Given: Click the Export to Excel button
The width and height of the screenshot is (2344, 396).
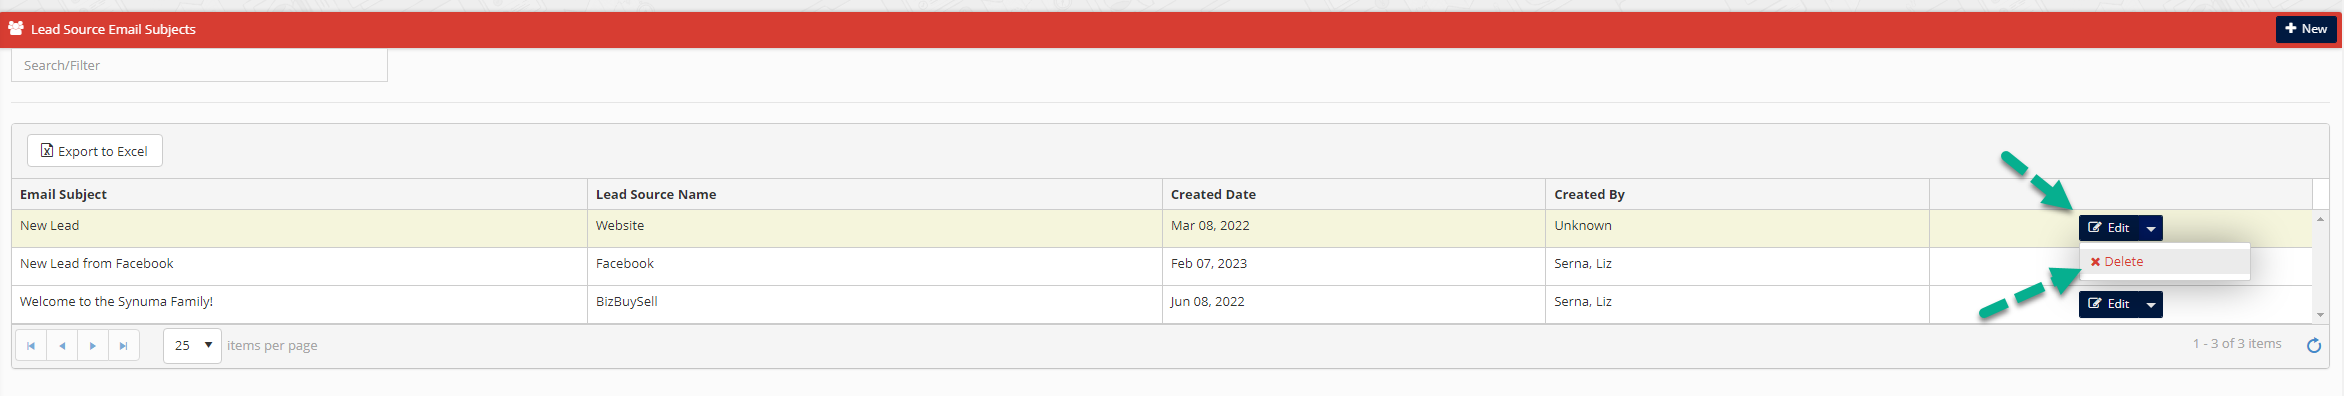Looking at the screenshot, I should [95, 151].
